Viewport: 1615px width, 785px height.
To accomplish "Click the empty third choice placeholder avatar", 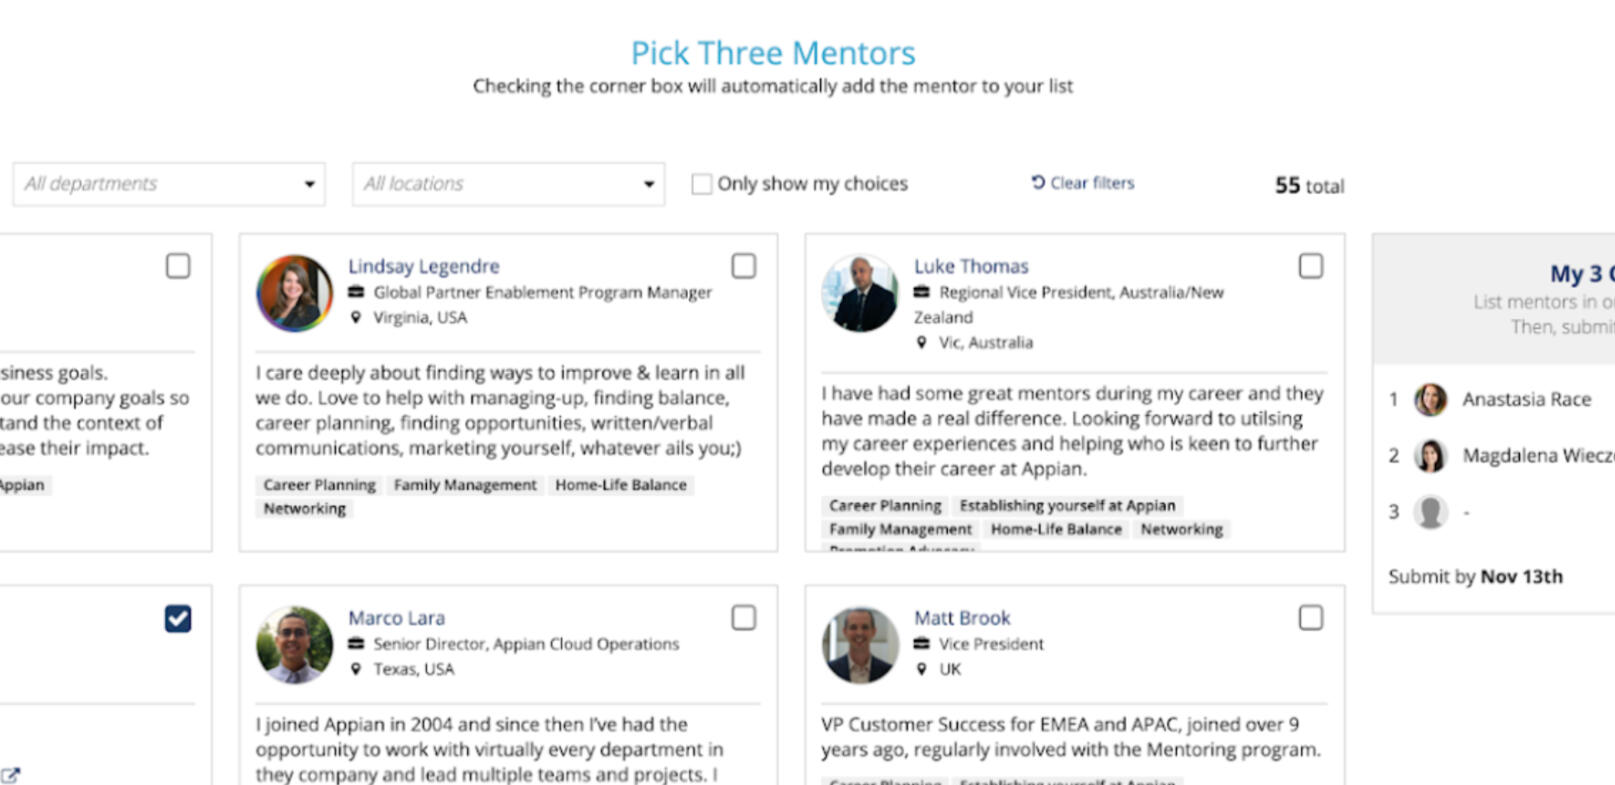I will (1430, 512).
